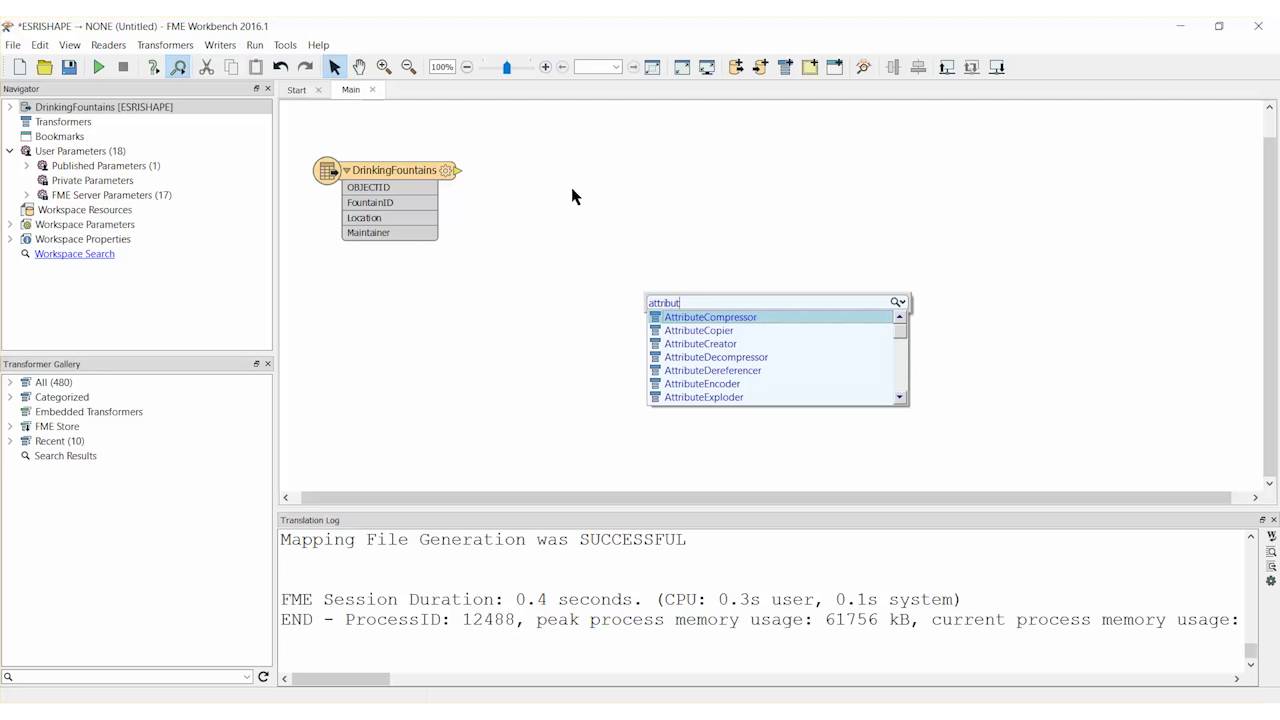The image size is (1280, 720).
Task: Stop the translation with the square stop icon
Action: coord(123,67)
